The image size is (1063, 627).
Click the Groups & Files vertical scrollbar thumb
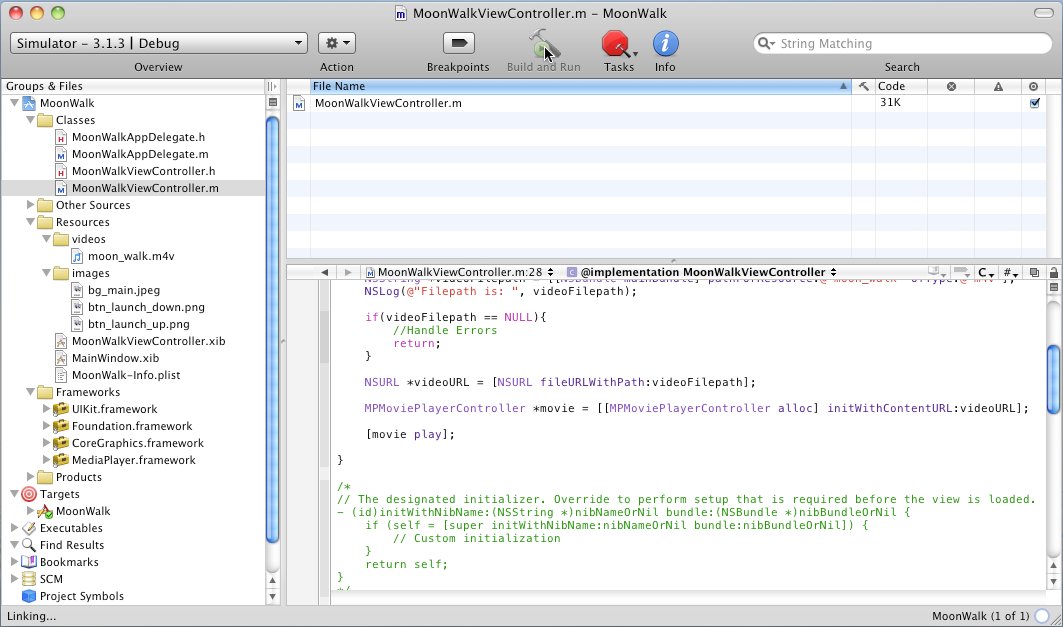pos(273,330)
